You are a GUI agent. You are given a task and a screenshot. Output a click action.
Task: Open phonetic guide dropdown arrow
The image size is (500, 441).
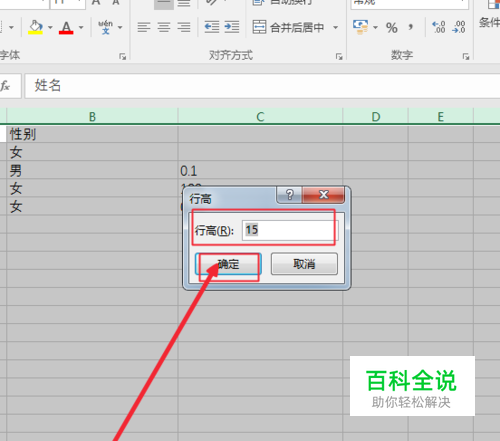(120, 27)
